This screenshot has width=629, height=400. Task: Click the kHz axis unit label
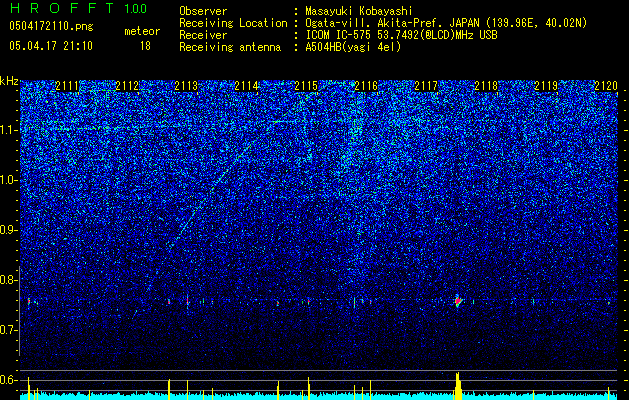9,81
